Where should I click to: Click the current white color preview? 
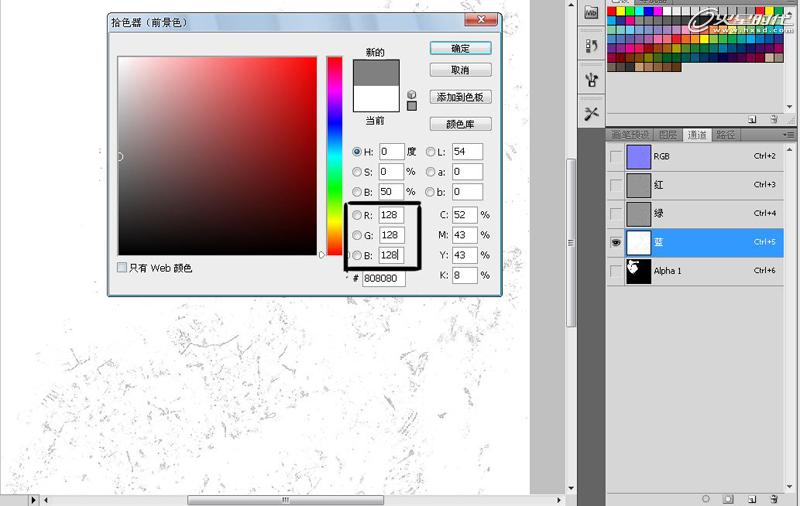[376, 98]
